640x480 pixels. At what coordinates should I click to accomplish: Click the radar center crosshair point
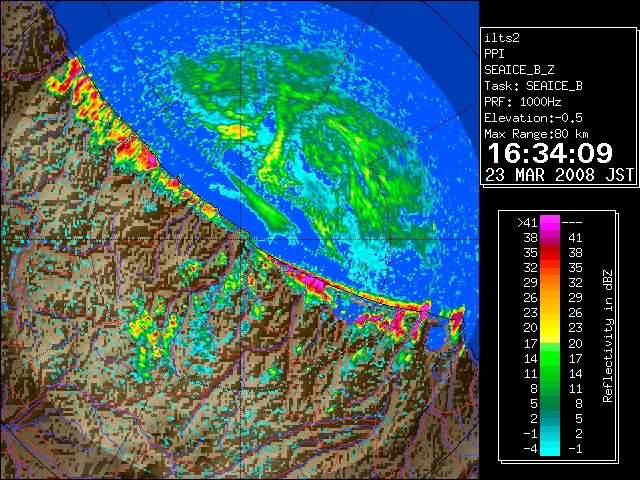[241, 239]
